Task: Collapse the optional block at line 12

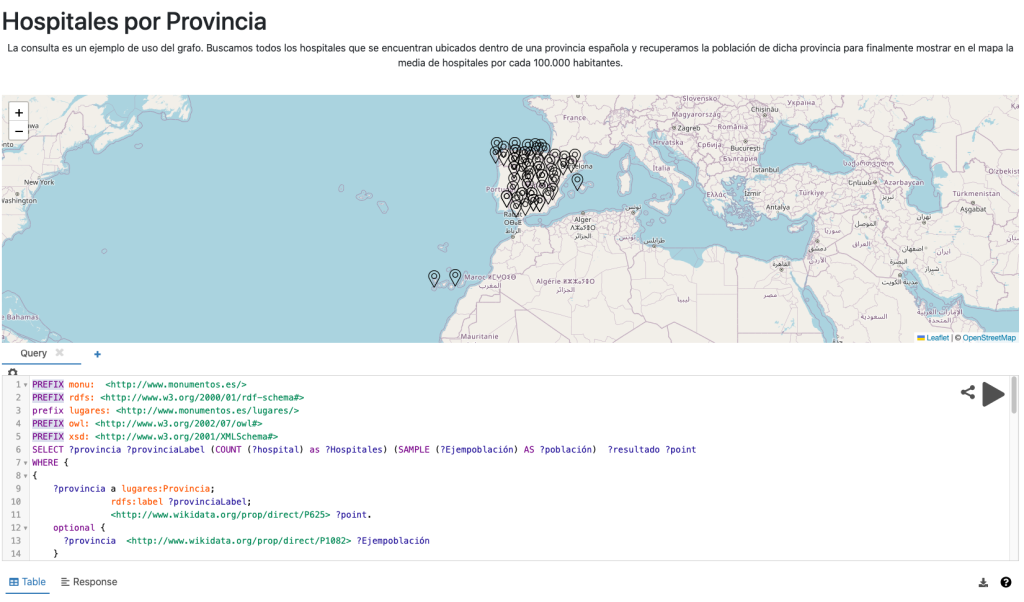Action: 25,527
